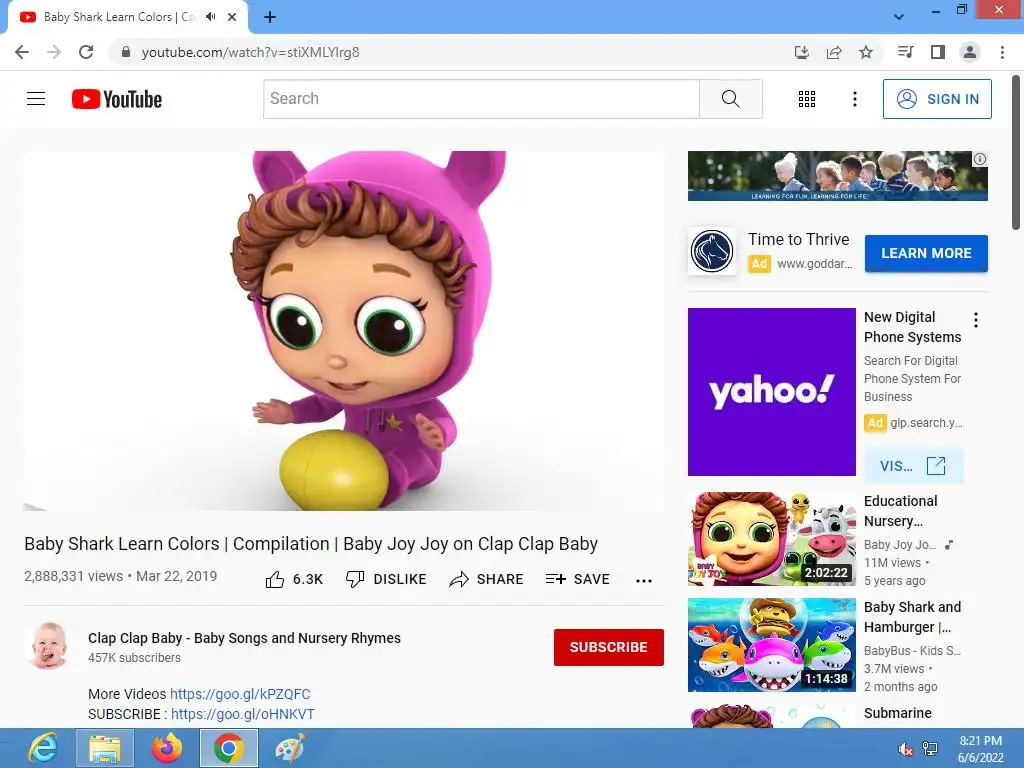Subscribe to Clap Clap Baby channel
The width and height of the screenshot is (1024, 768).
point(609,647)
